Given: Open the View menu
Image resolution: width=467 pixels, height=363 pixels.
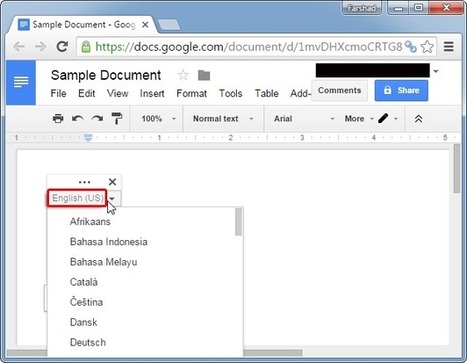Looking at the screenshot, I should click(117, 93).
